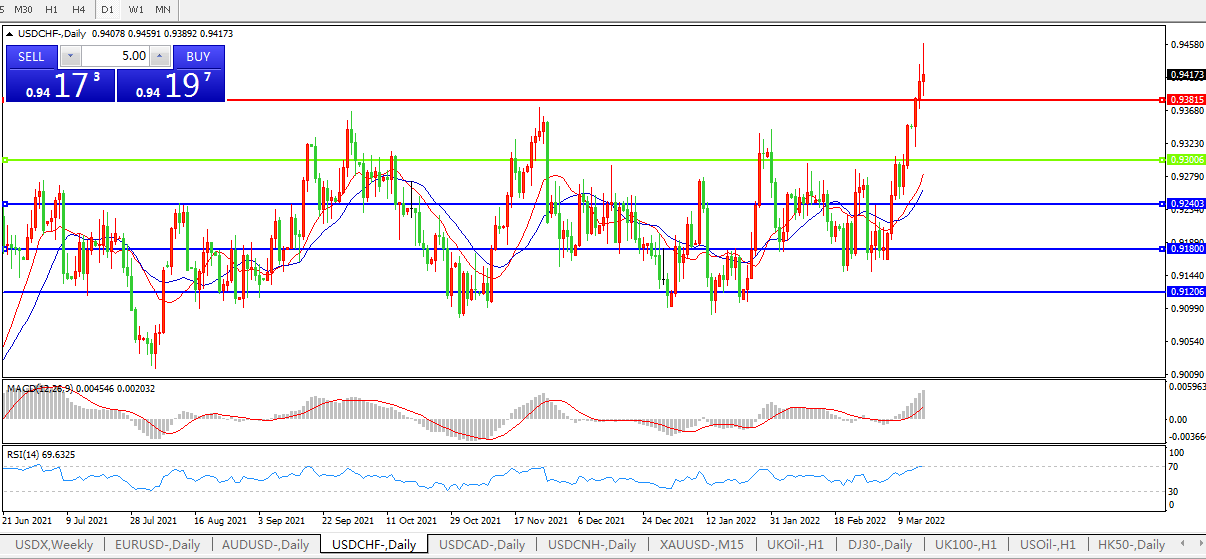Open the UKOil-,H1 chart tab
The height and width of the screenshot is (559, 1206).
[795, 545]
